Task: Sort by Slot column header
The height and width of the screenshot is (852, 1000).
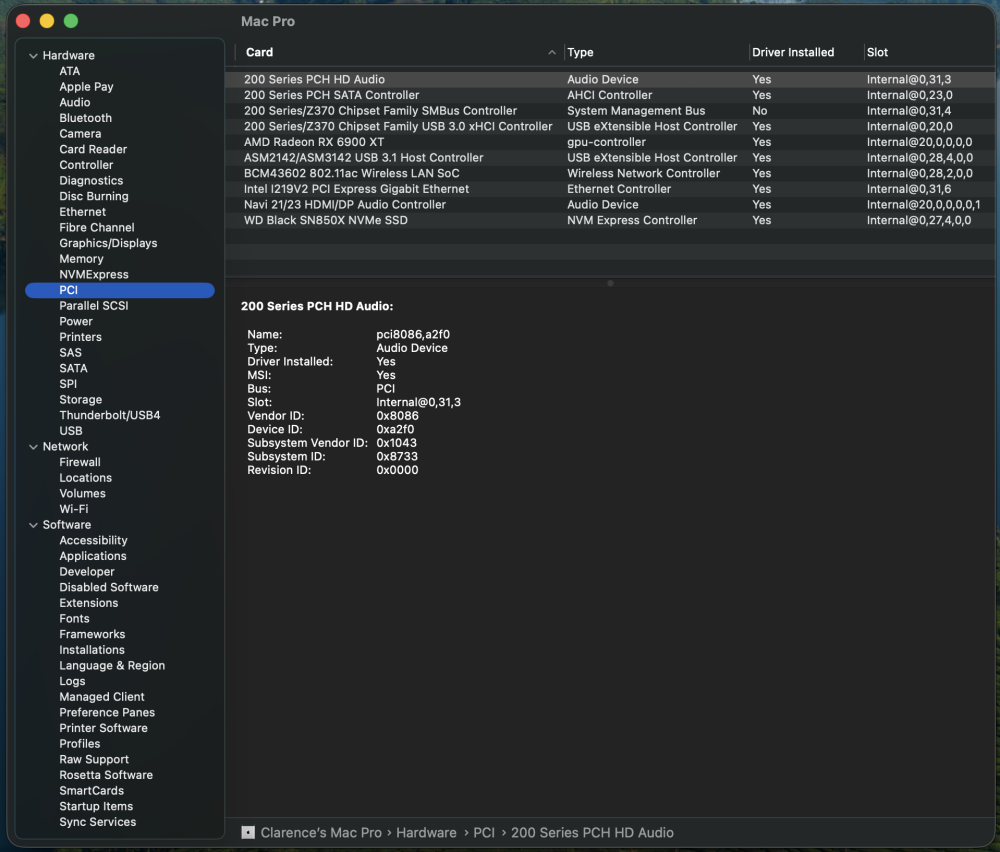Action: tap(877, 52)
